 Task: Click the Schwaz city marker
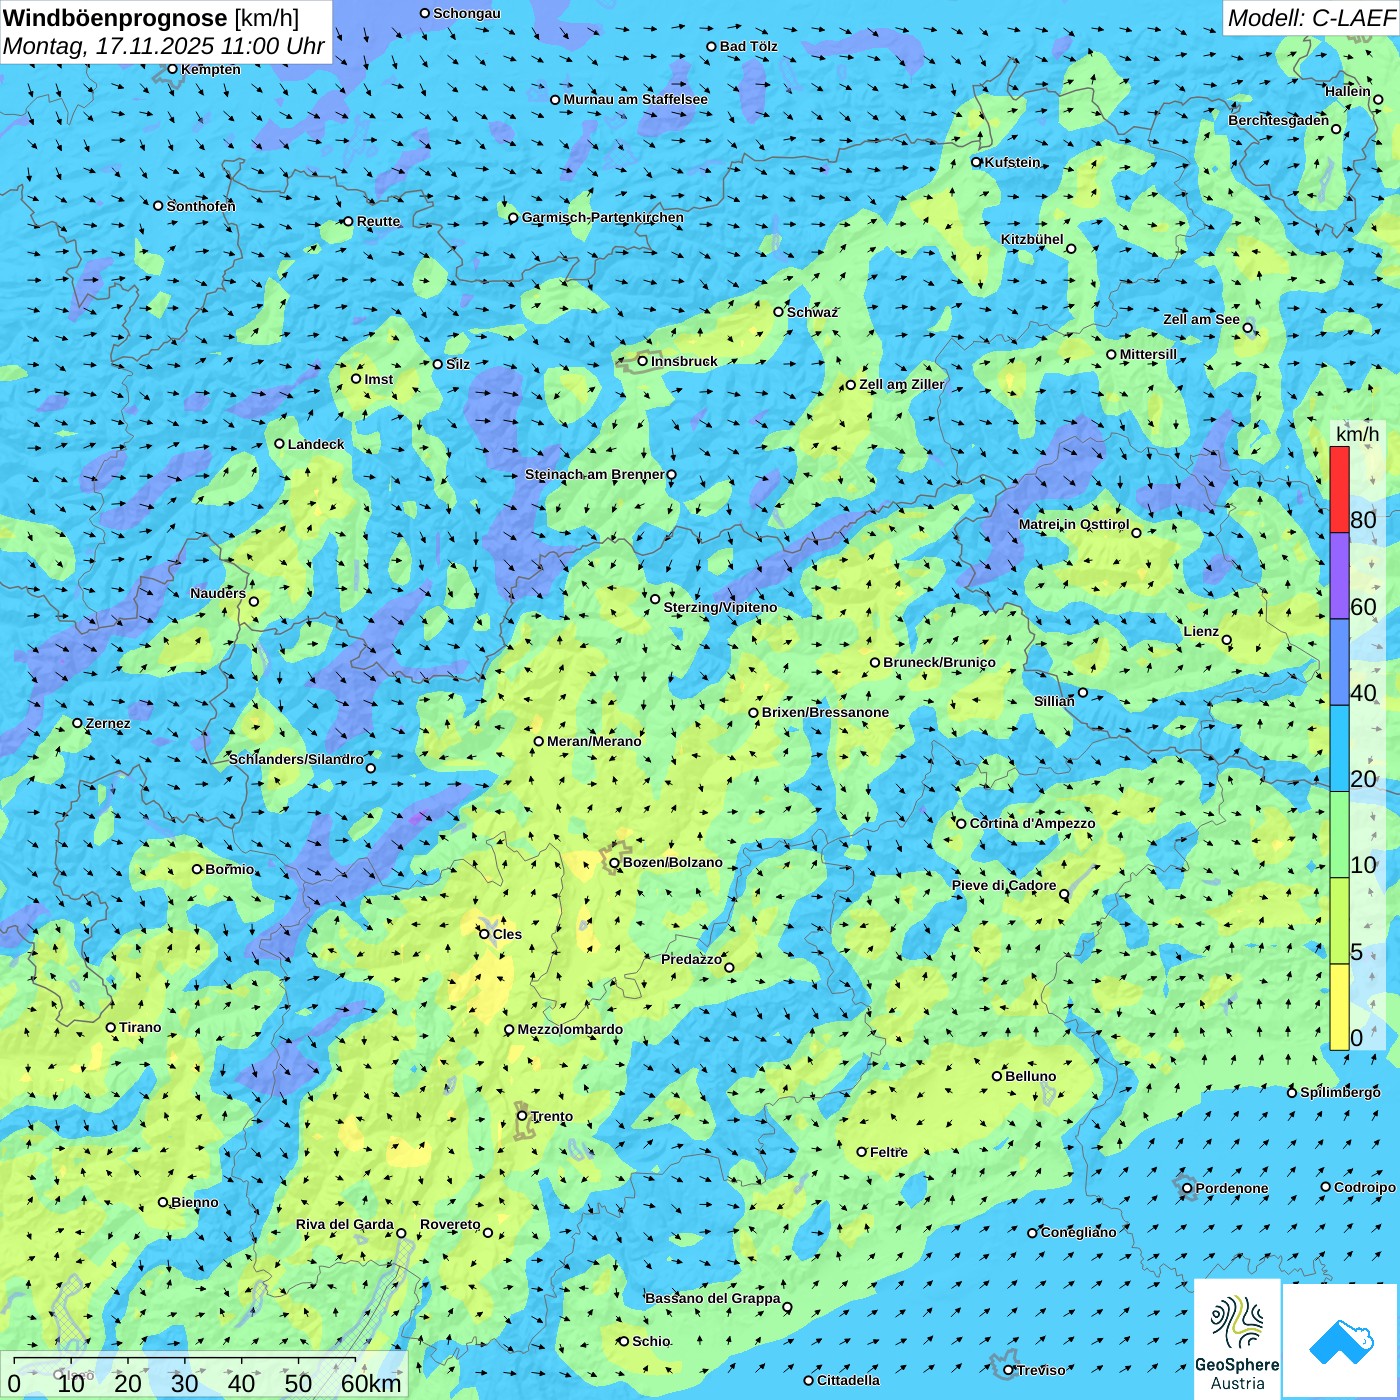click(x=779, y=312)
